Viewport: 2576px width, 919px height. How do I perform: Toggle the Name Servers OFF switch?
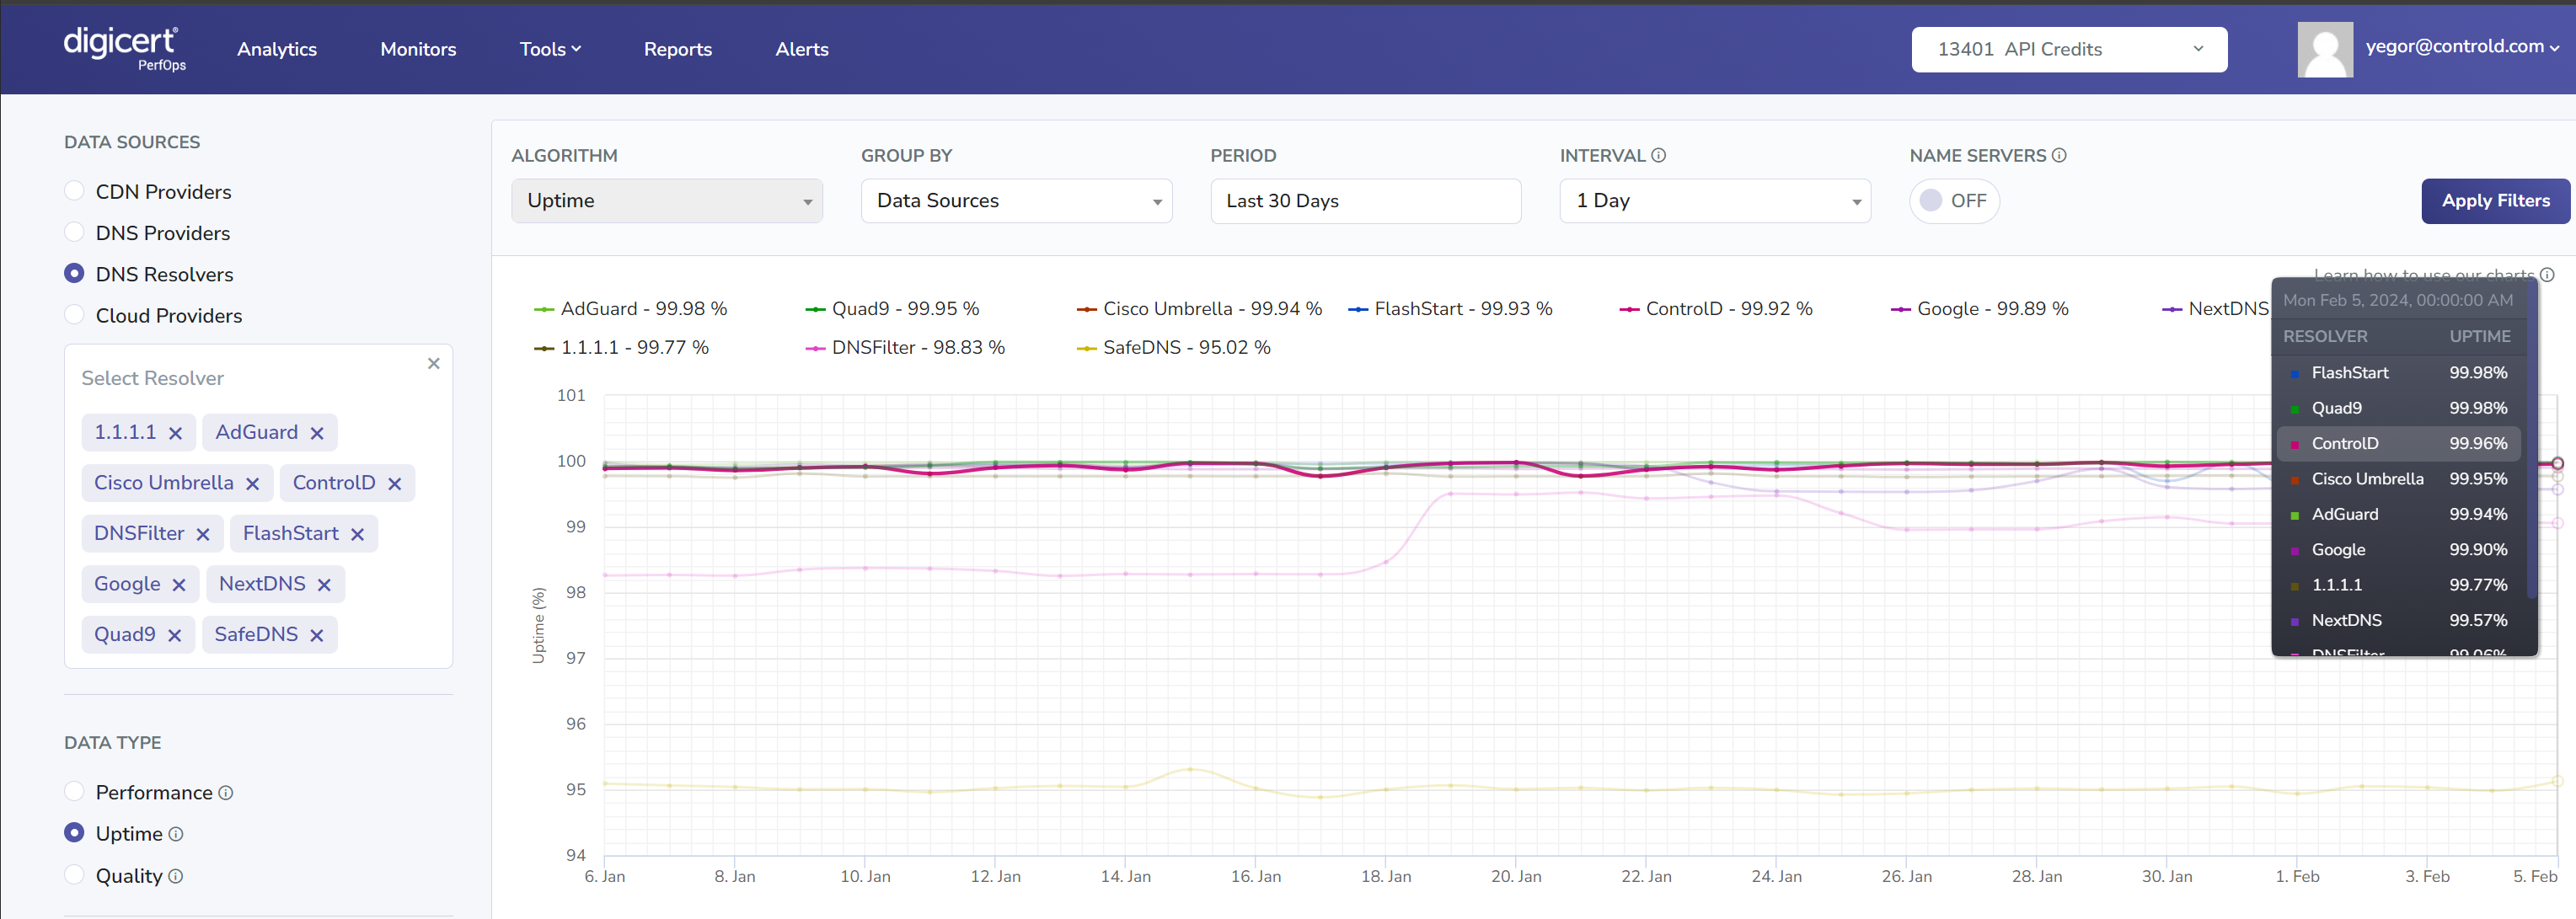[x=1953, y=201]
